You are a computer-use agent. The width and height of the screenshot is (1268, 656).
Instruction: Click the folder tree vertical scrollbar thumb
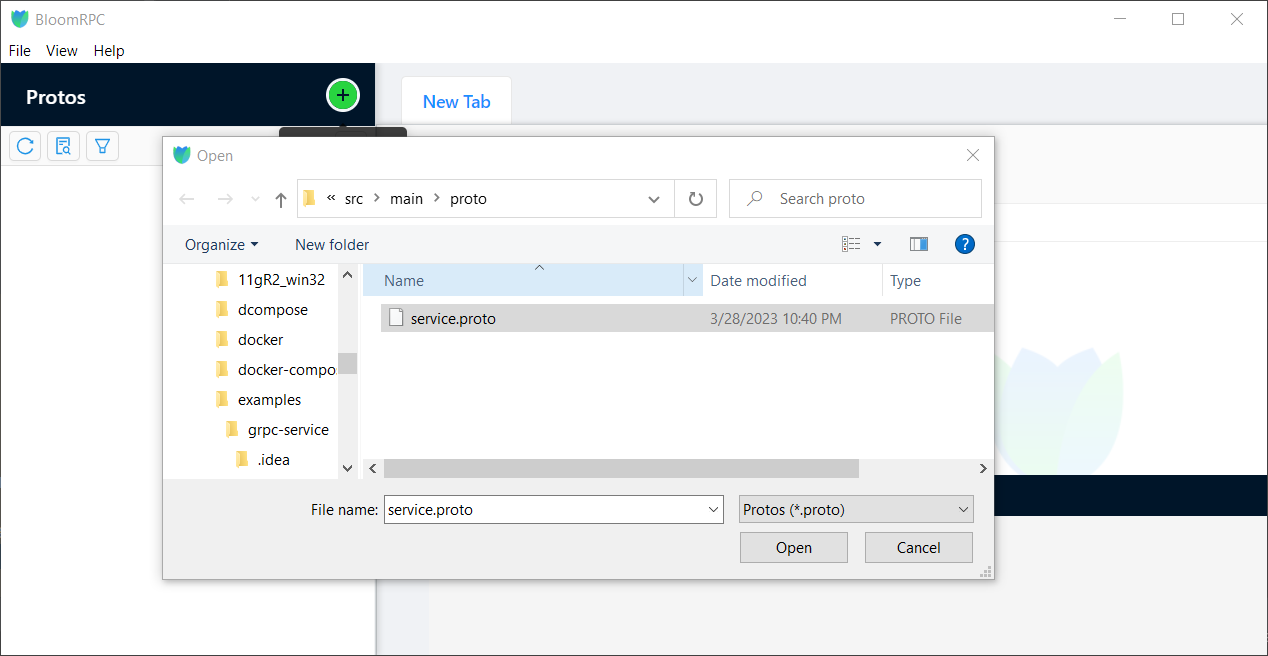pyautogui.click(x=347, y=363)
